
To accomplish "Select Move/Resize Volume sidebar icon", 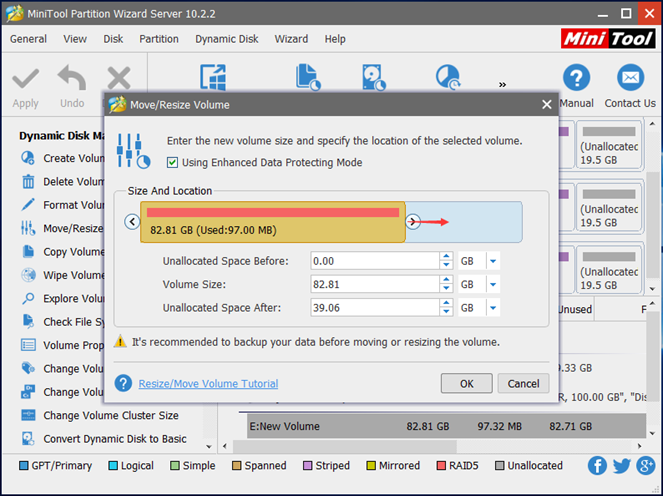I will coord(28,228).
